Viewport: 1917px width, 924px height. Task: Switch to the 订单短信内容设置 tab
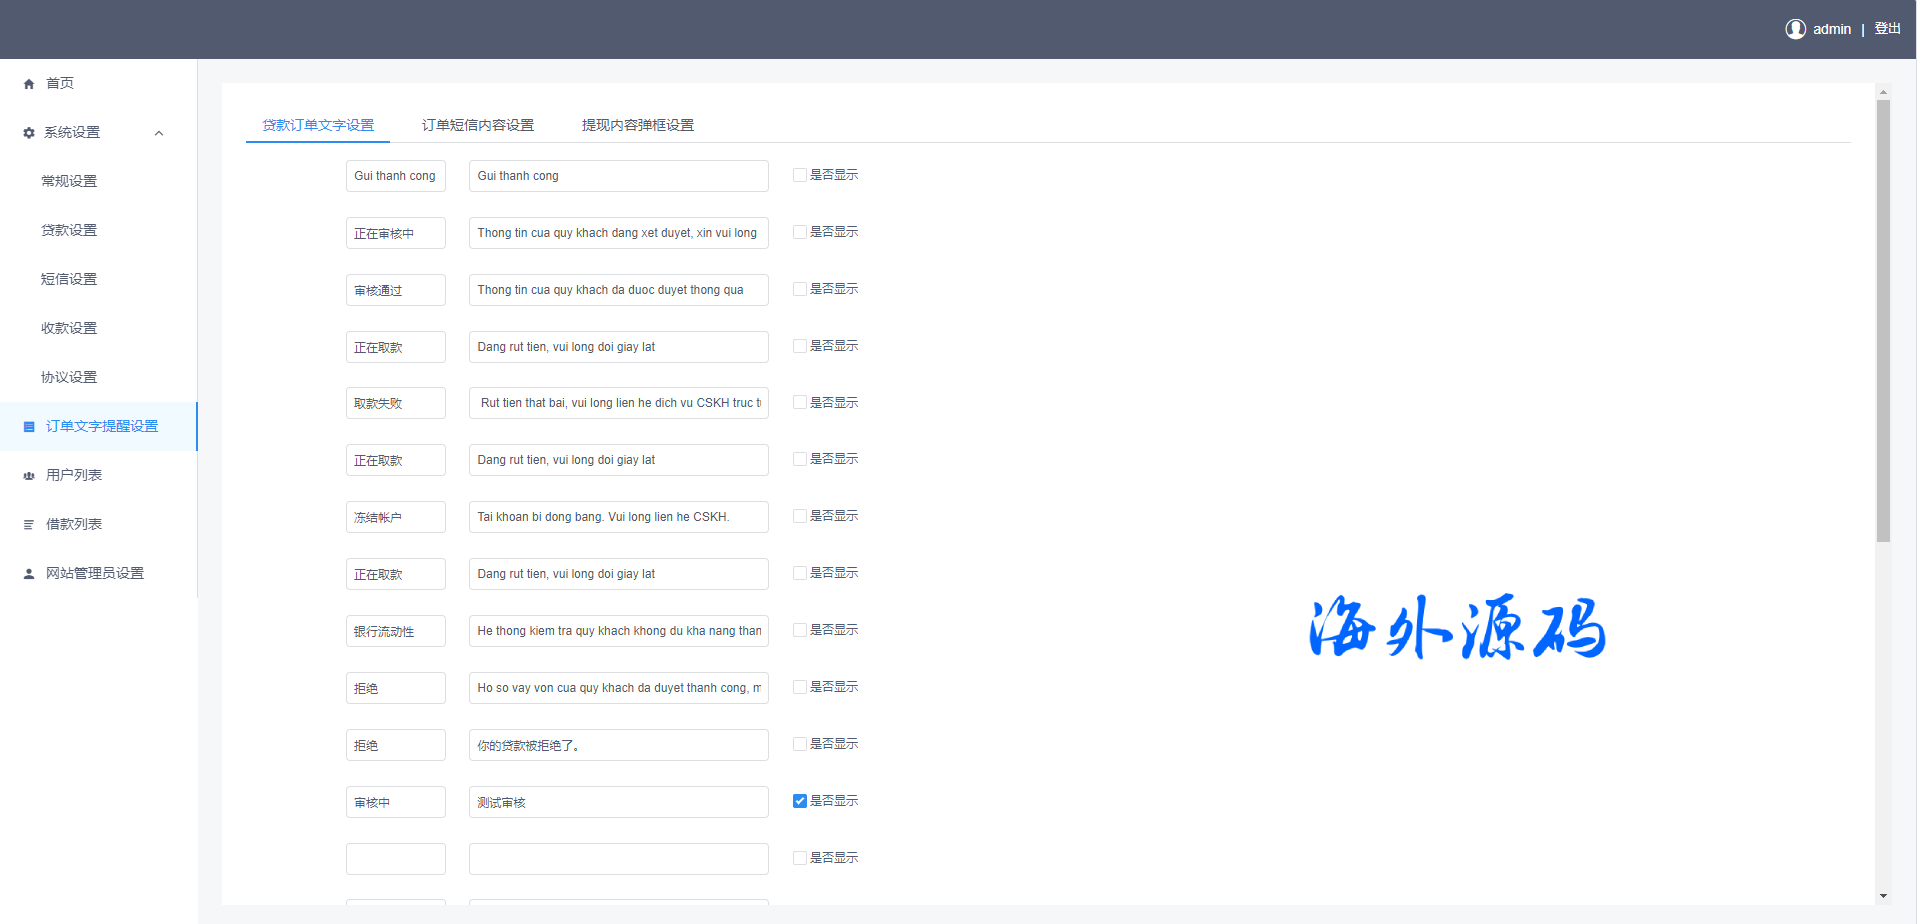477,125
